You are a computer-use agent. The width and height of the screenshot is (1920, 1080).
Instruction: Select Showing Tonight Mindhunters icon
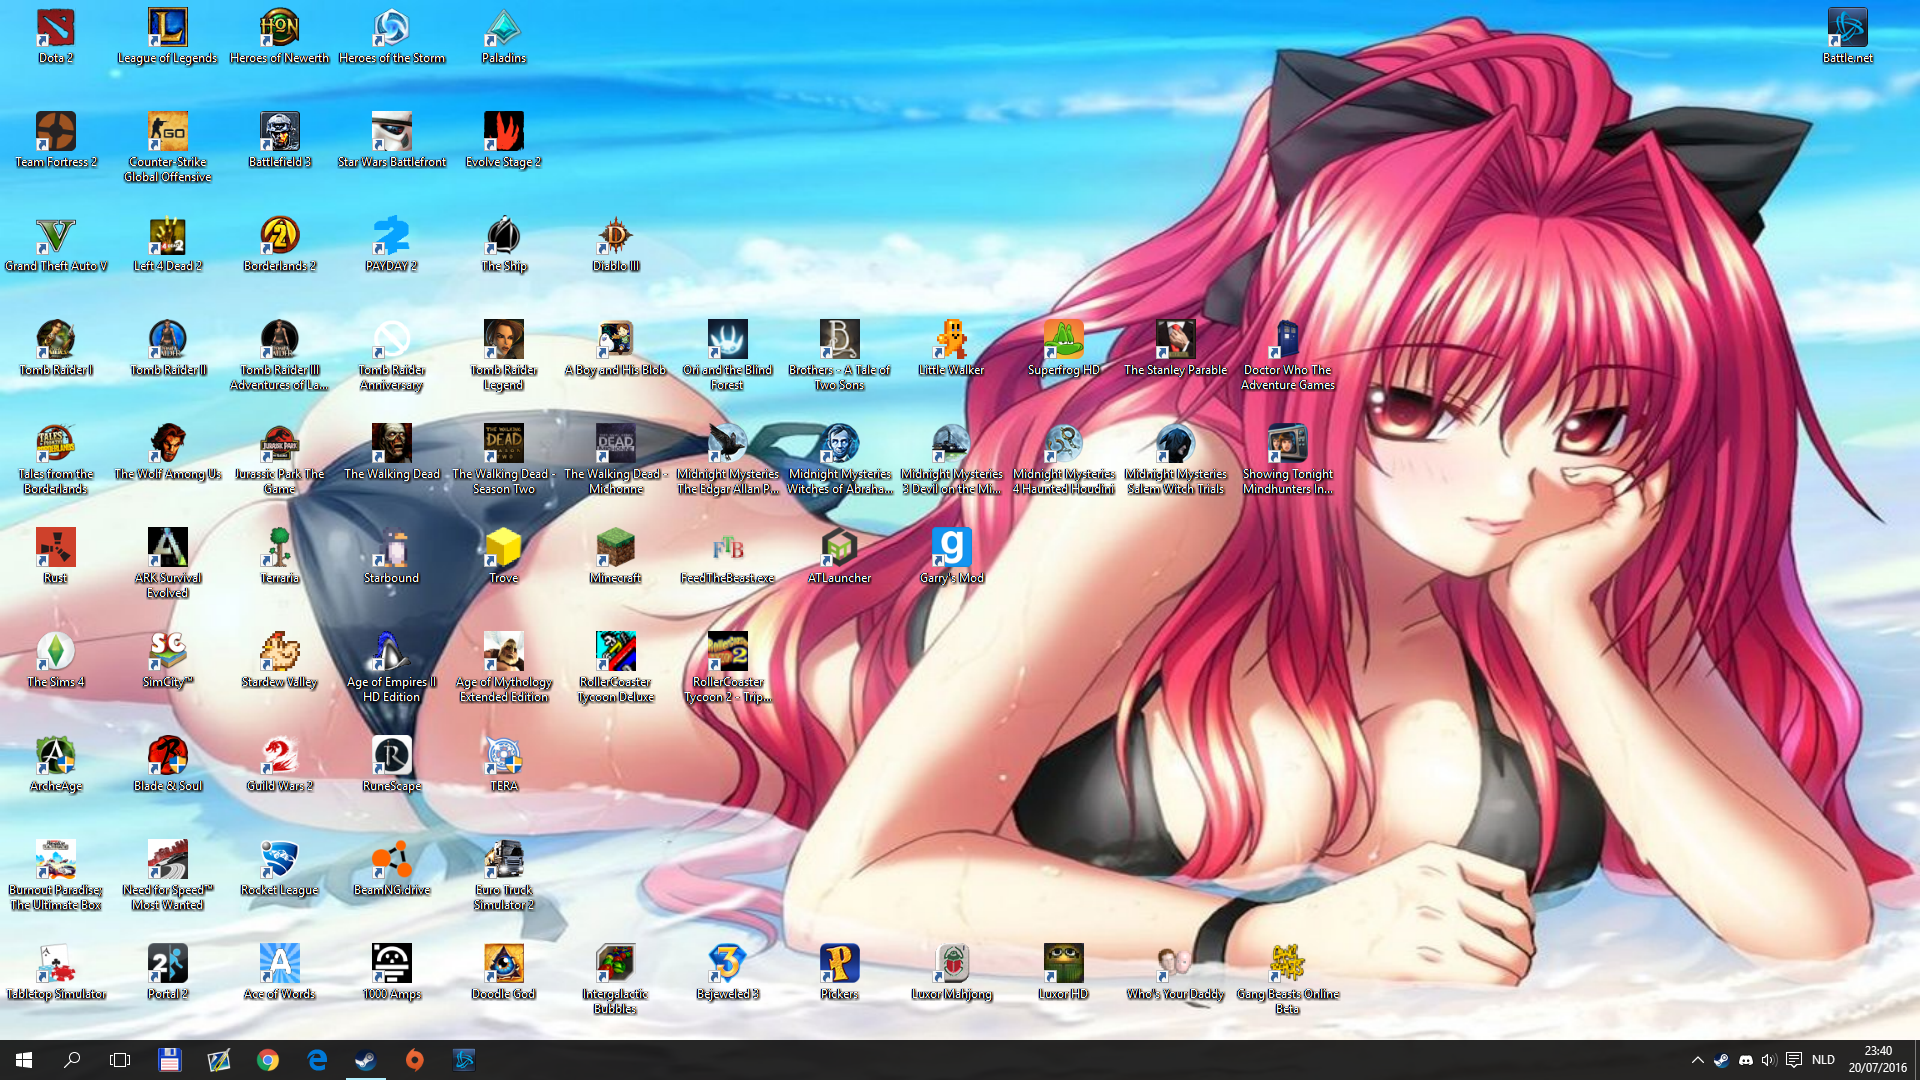pos(1287,459)
